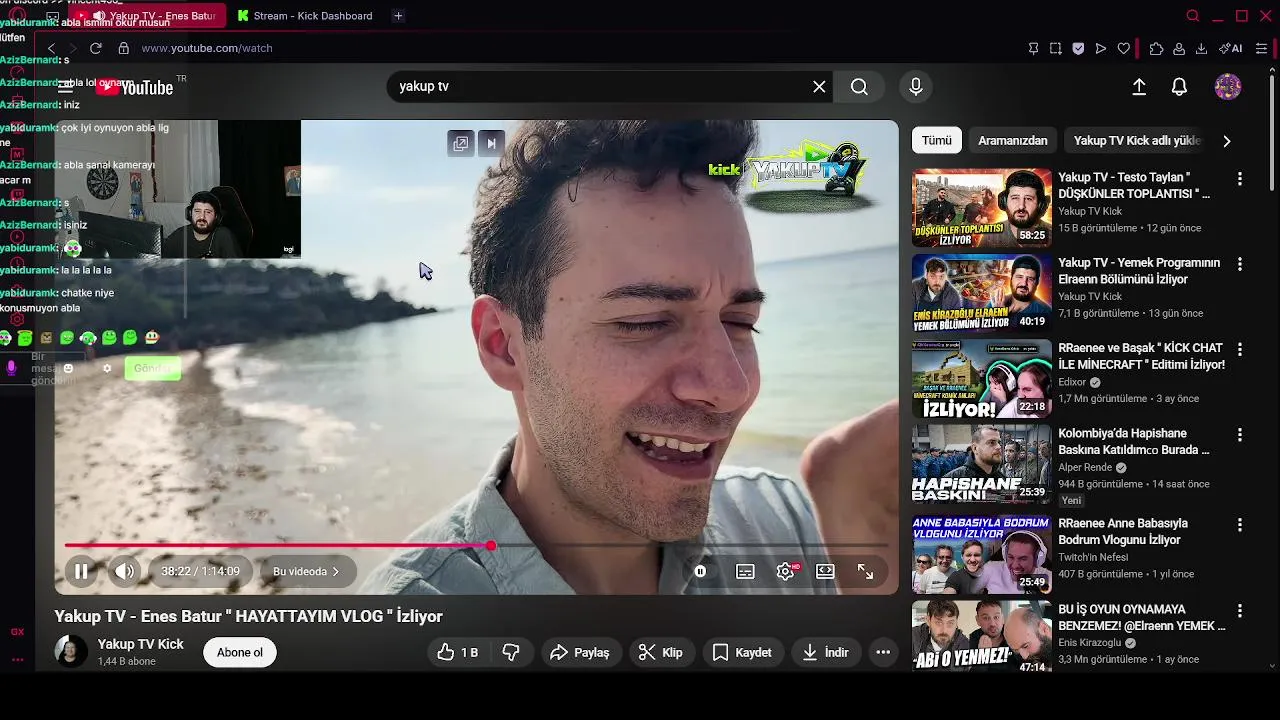Open options for 'Kolombiya'da Hapishane' video
Image resolution: width=1280 pixels, height=720 pixels.
[1240, 435]
